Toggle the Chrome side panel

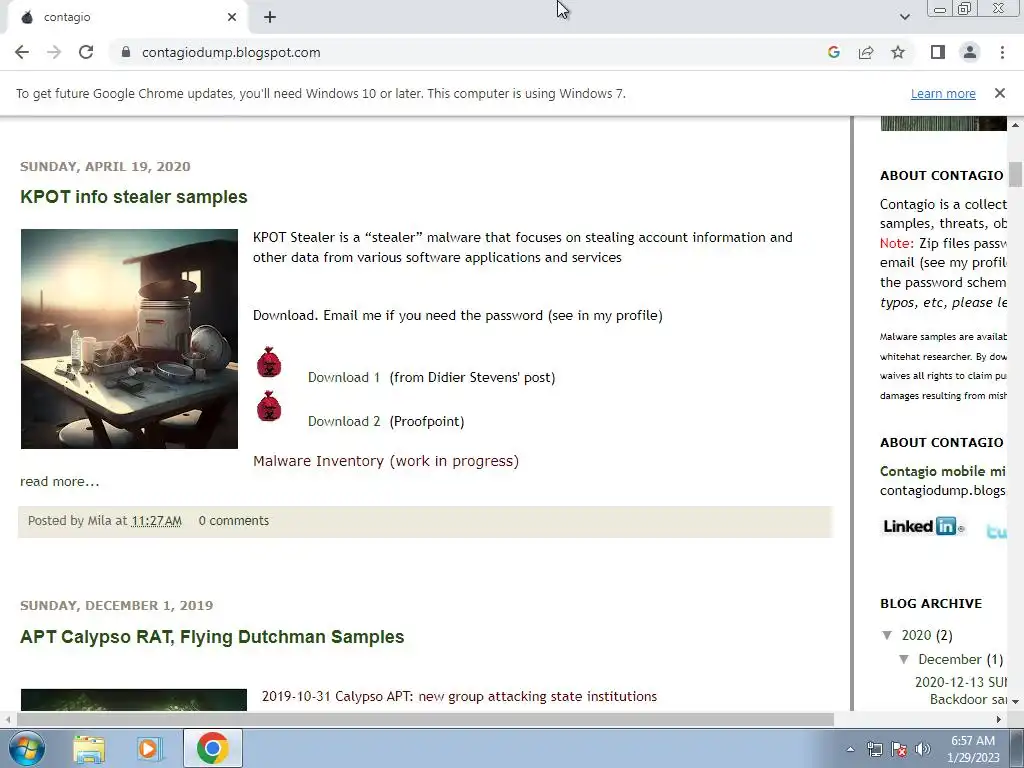[938, 52]
